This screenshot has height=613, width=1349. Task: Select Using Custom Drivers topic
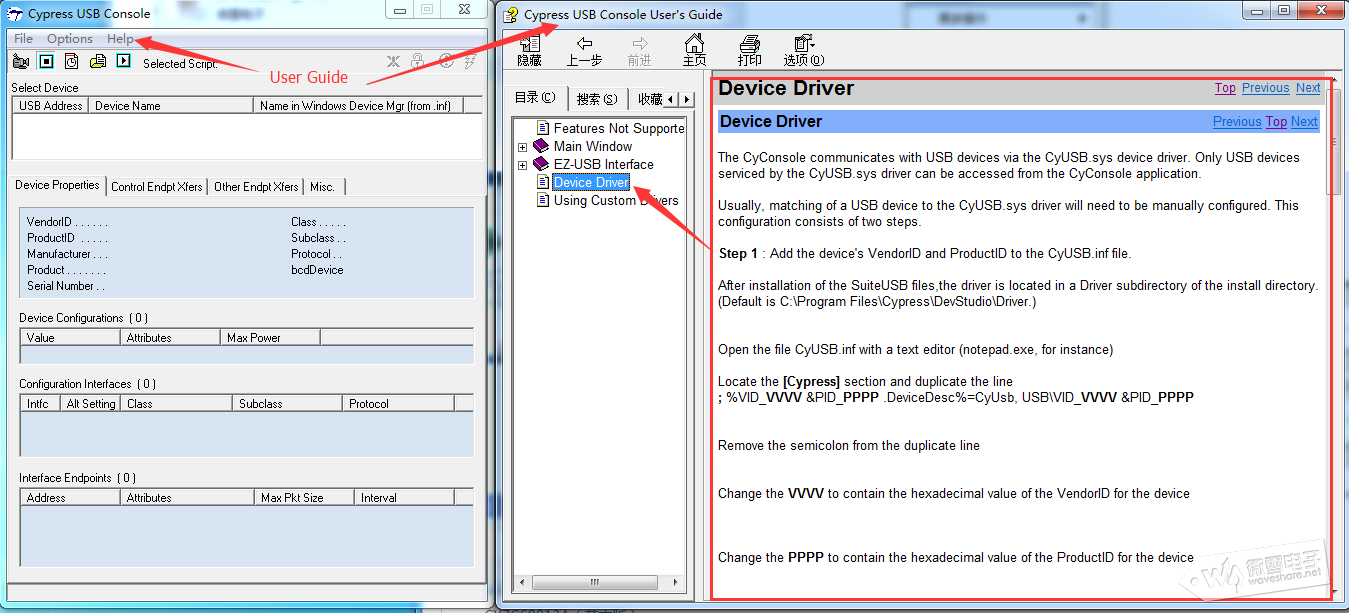615,201
